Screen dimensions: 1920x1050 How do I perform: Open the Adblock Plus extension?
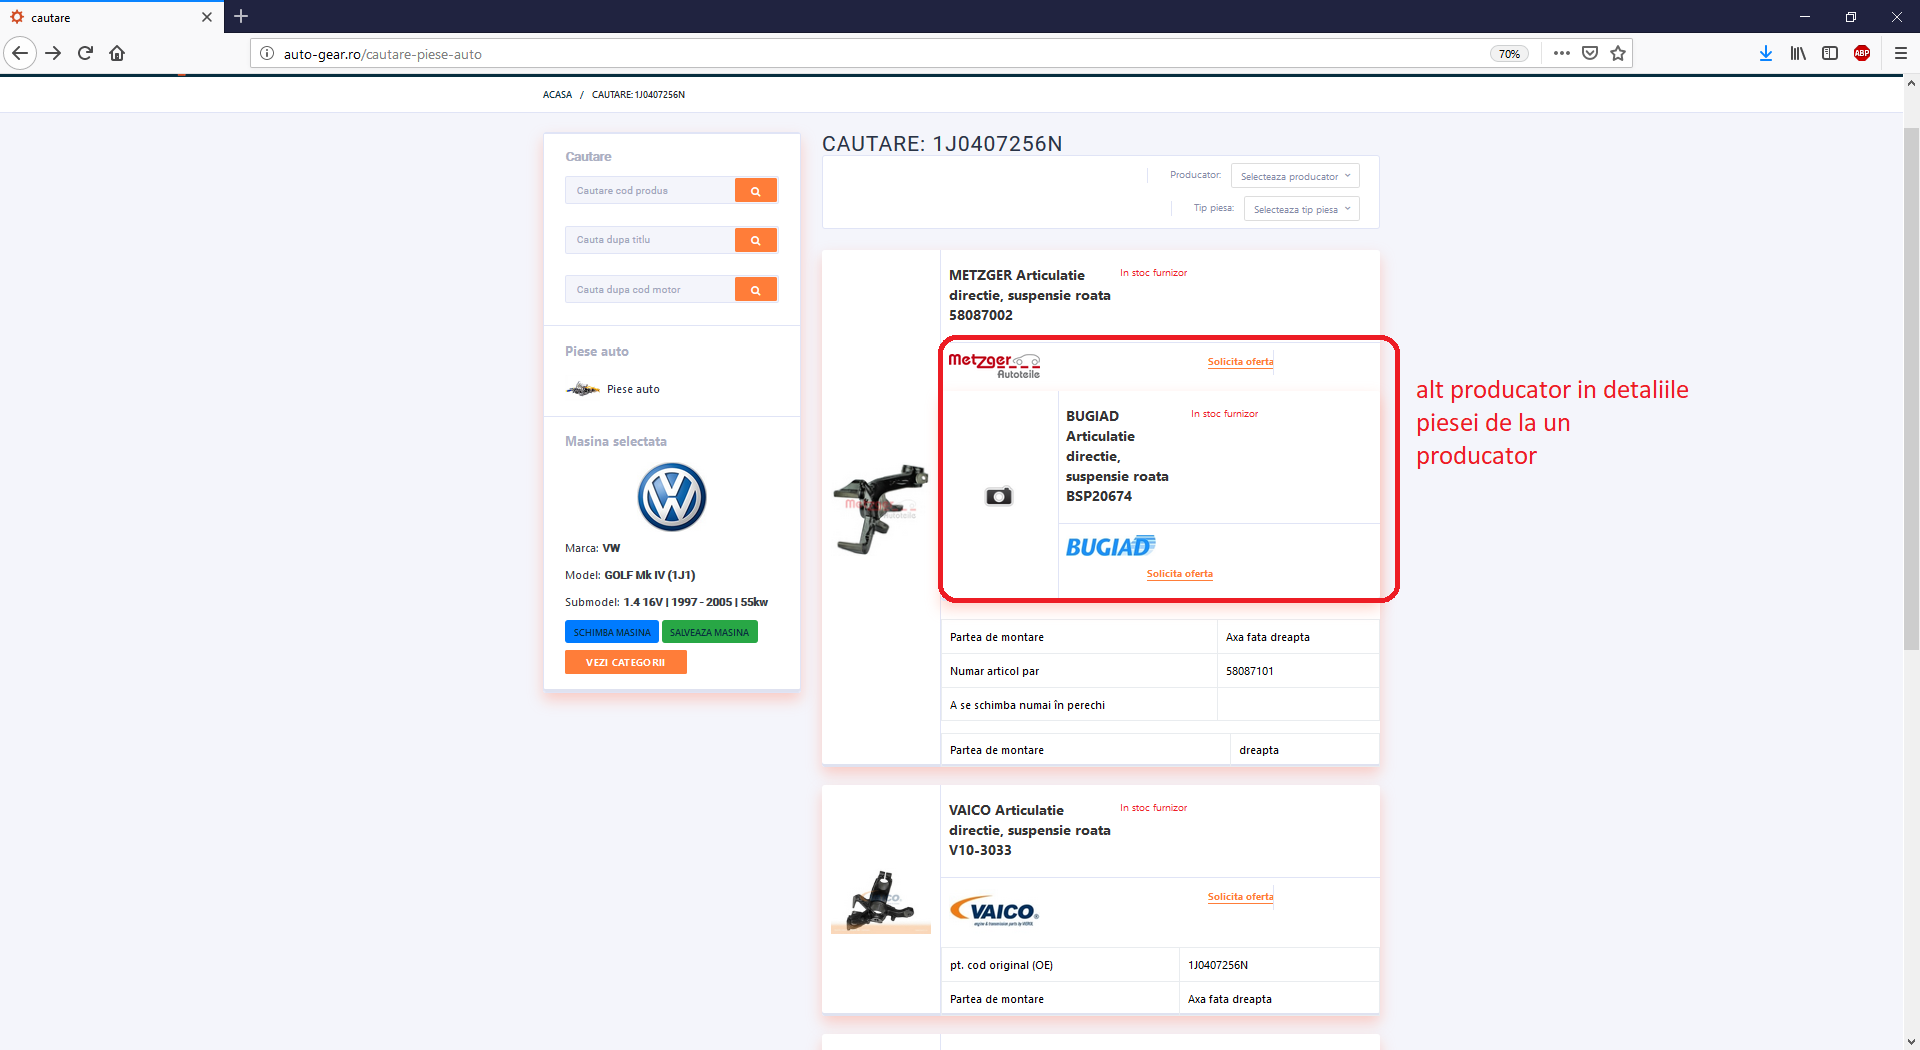pyautogui.click(x=1862, y=53)
